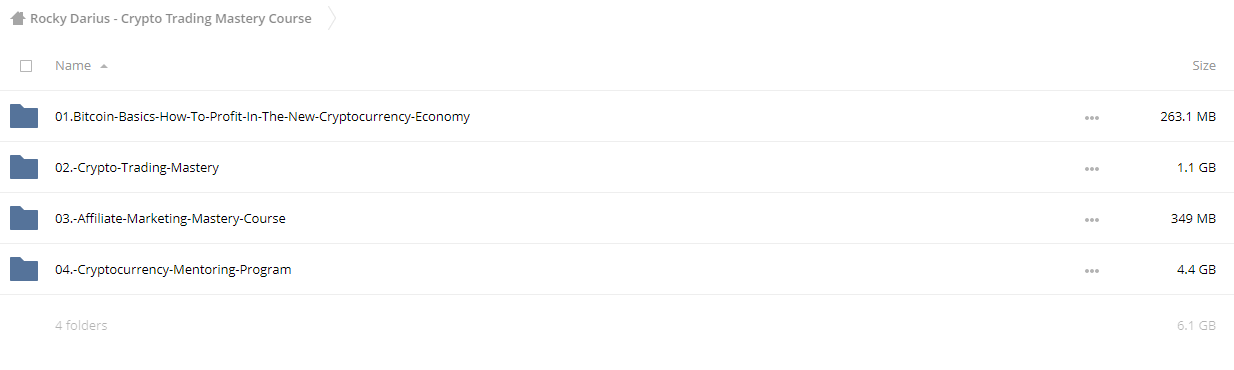Screen dimensions: 1234x370
Task: Open 04.-Cryptocurrency-Mentoring-Program folder name
Action: pos(173,269)
